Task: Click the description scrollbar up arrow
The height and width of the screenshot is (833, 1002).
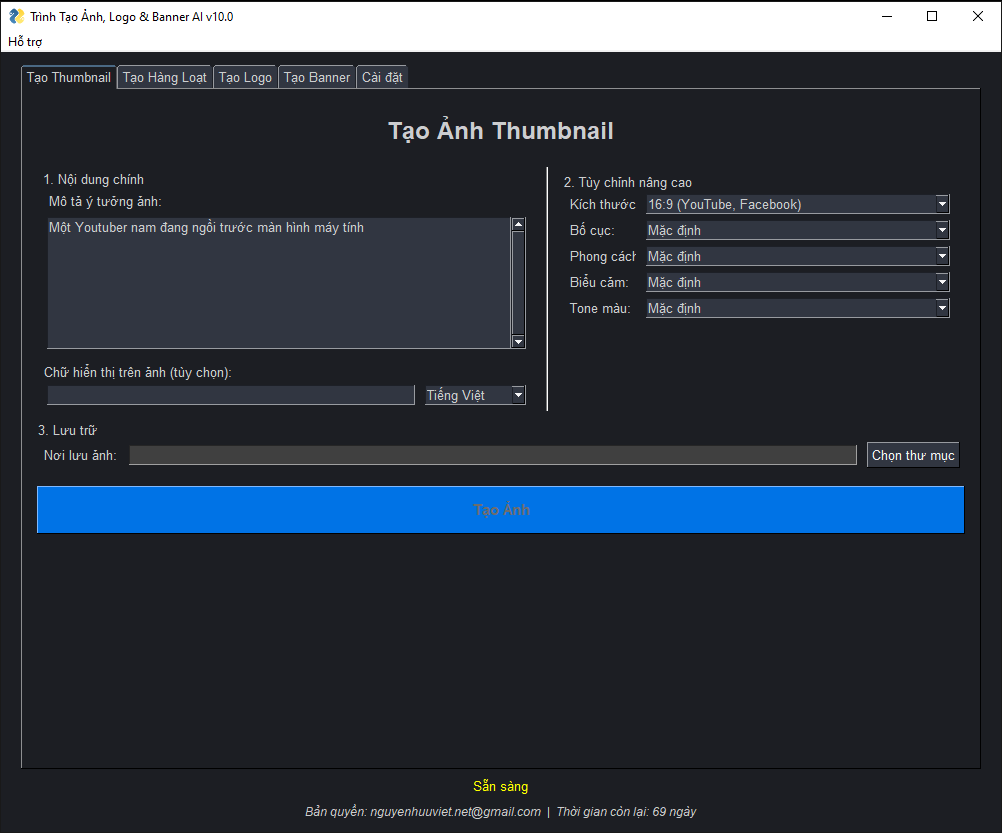Action: click(x=518, y=224)
